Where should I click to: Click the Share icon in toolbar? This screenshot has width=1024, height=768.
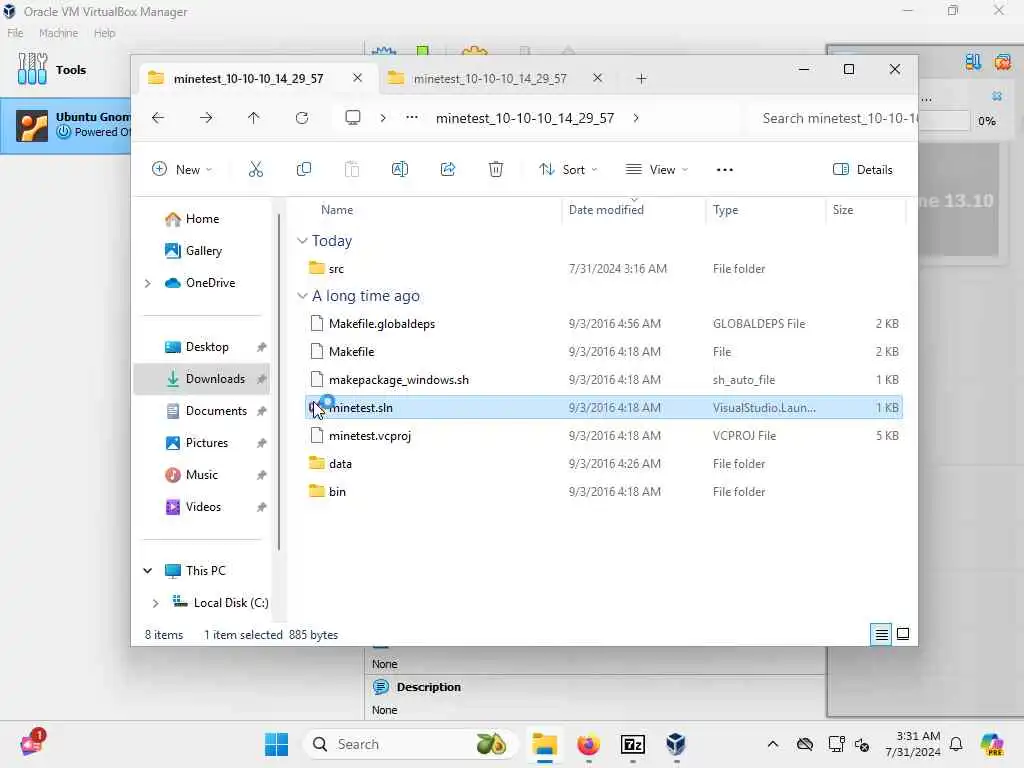[448, 170]
